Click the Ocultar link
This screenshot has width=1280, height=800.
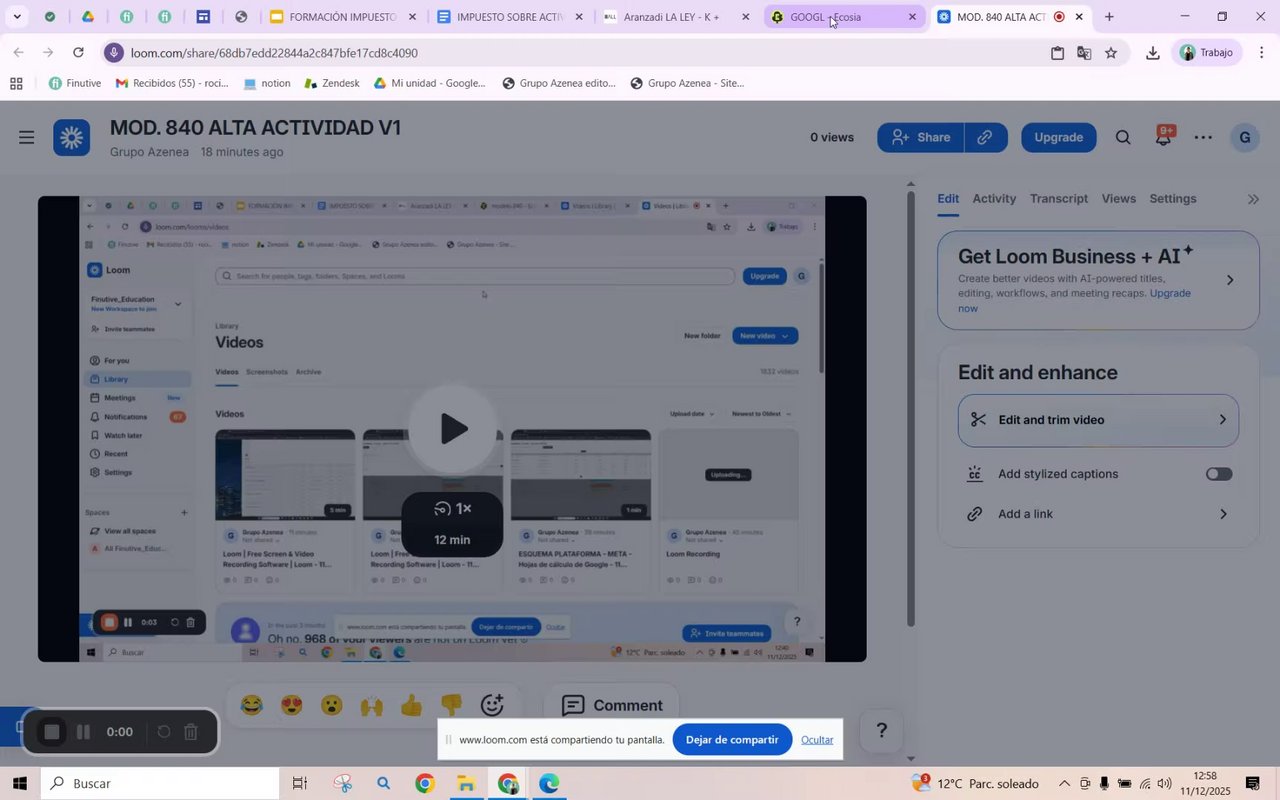click(817, 740)
